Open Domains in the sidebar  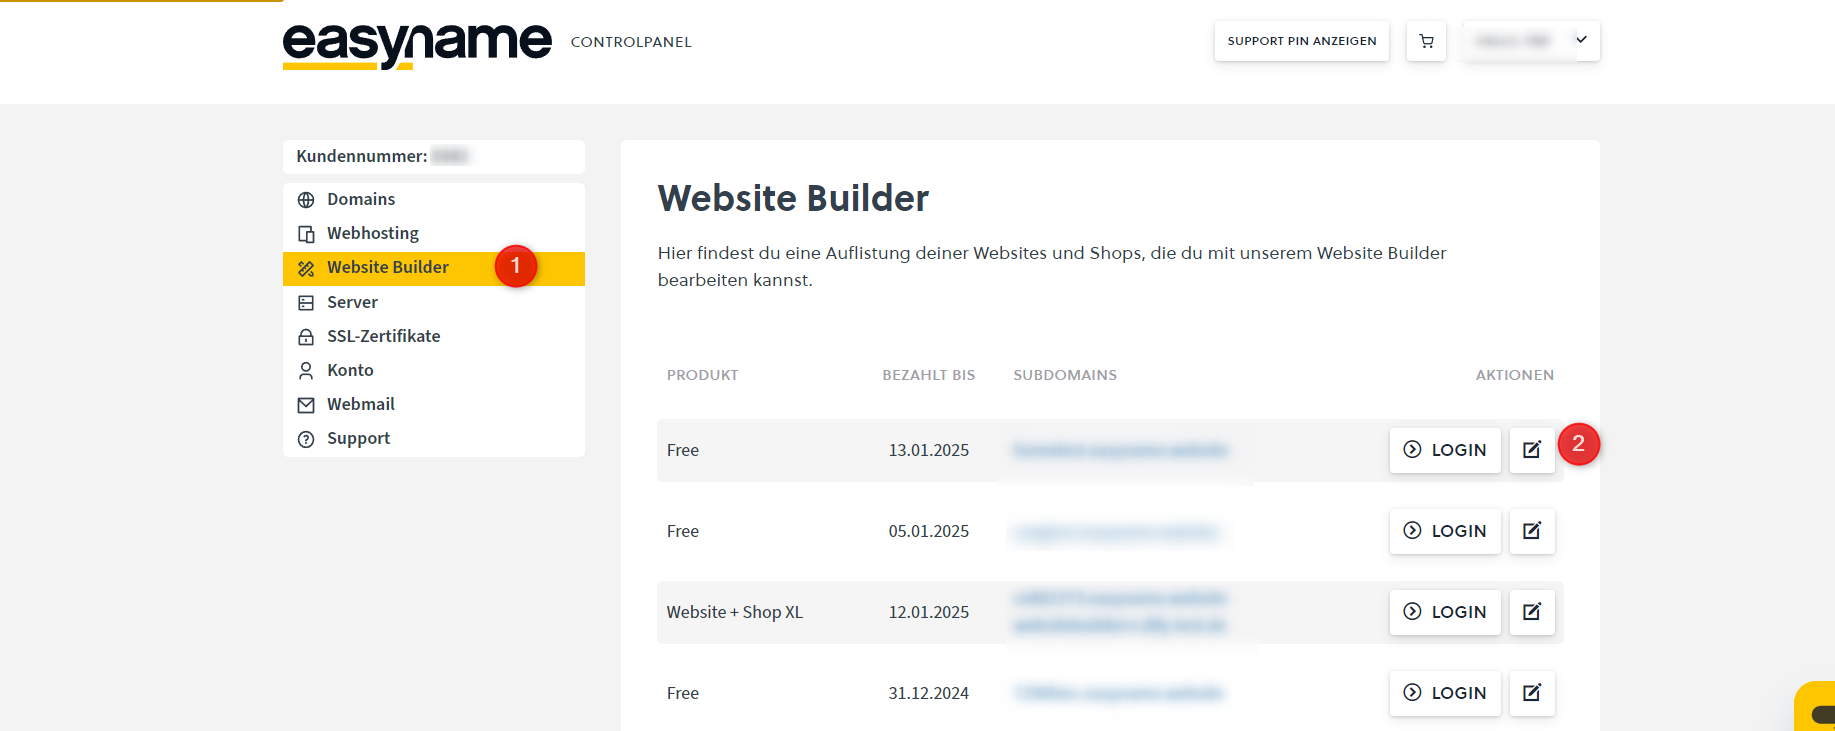pyautogui.click(x=361, y=199)
